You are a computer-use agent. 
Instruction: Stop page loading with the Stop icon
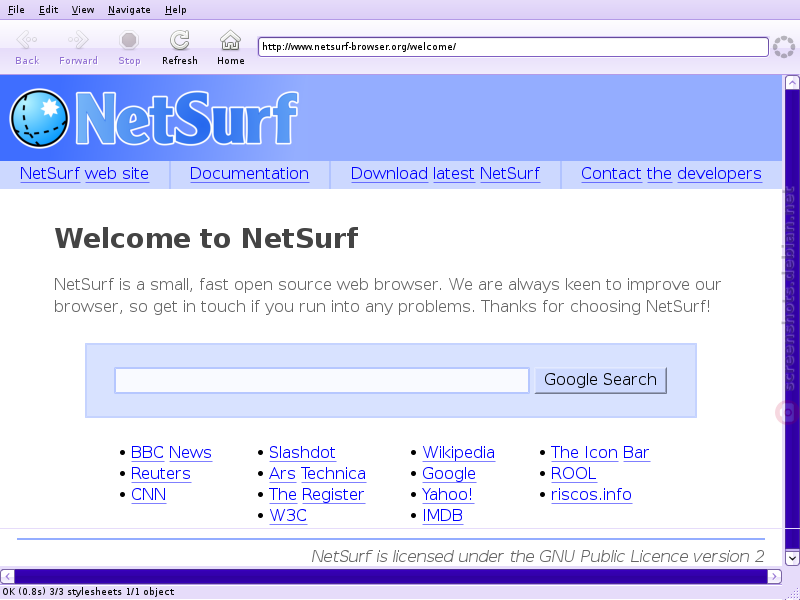point(129,40)
